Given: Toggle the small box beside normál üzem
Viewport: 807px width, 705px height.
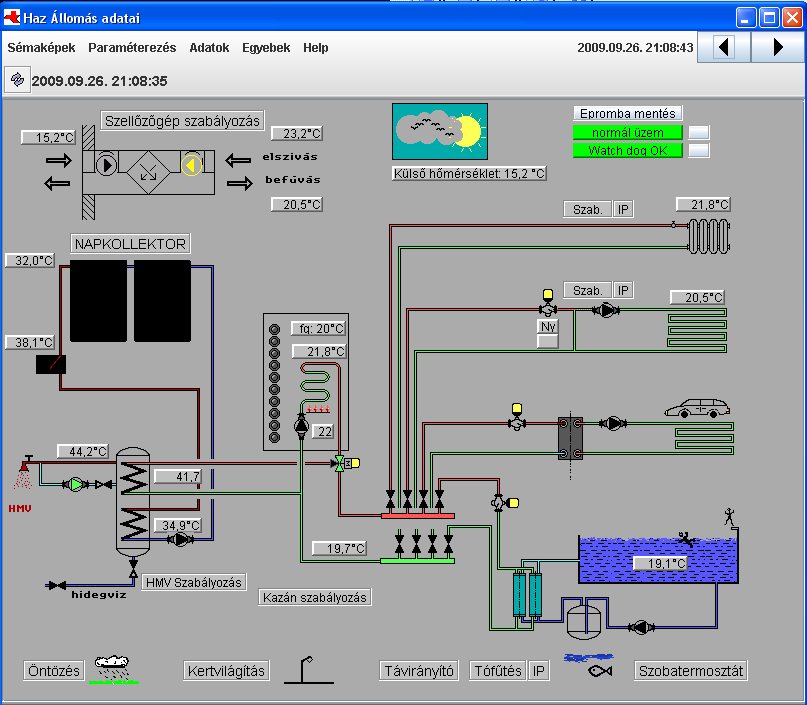Looking at the screenshot, I should [699, 132].
